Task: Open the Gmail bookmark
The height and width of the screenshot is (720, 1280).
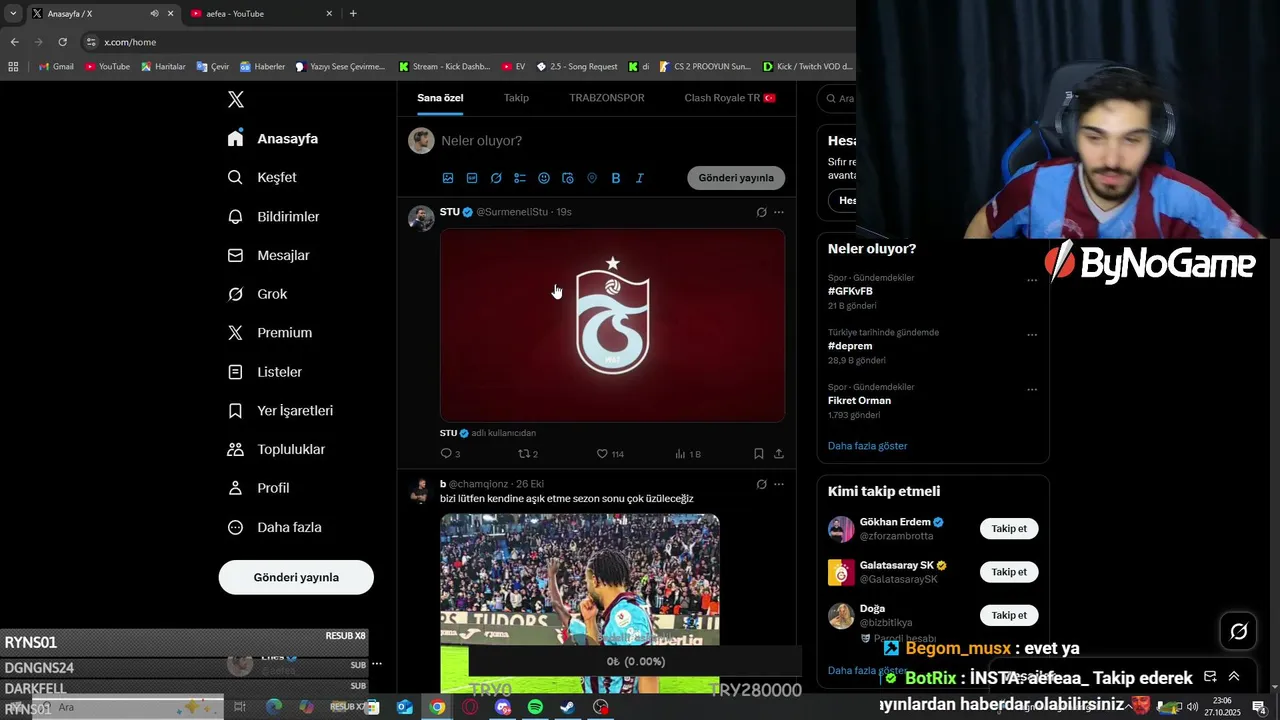Action: tap(56, 67)
